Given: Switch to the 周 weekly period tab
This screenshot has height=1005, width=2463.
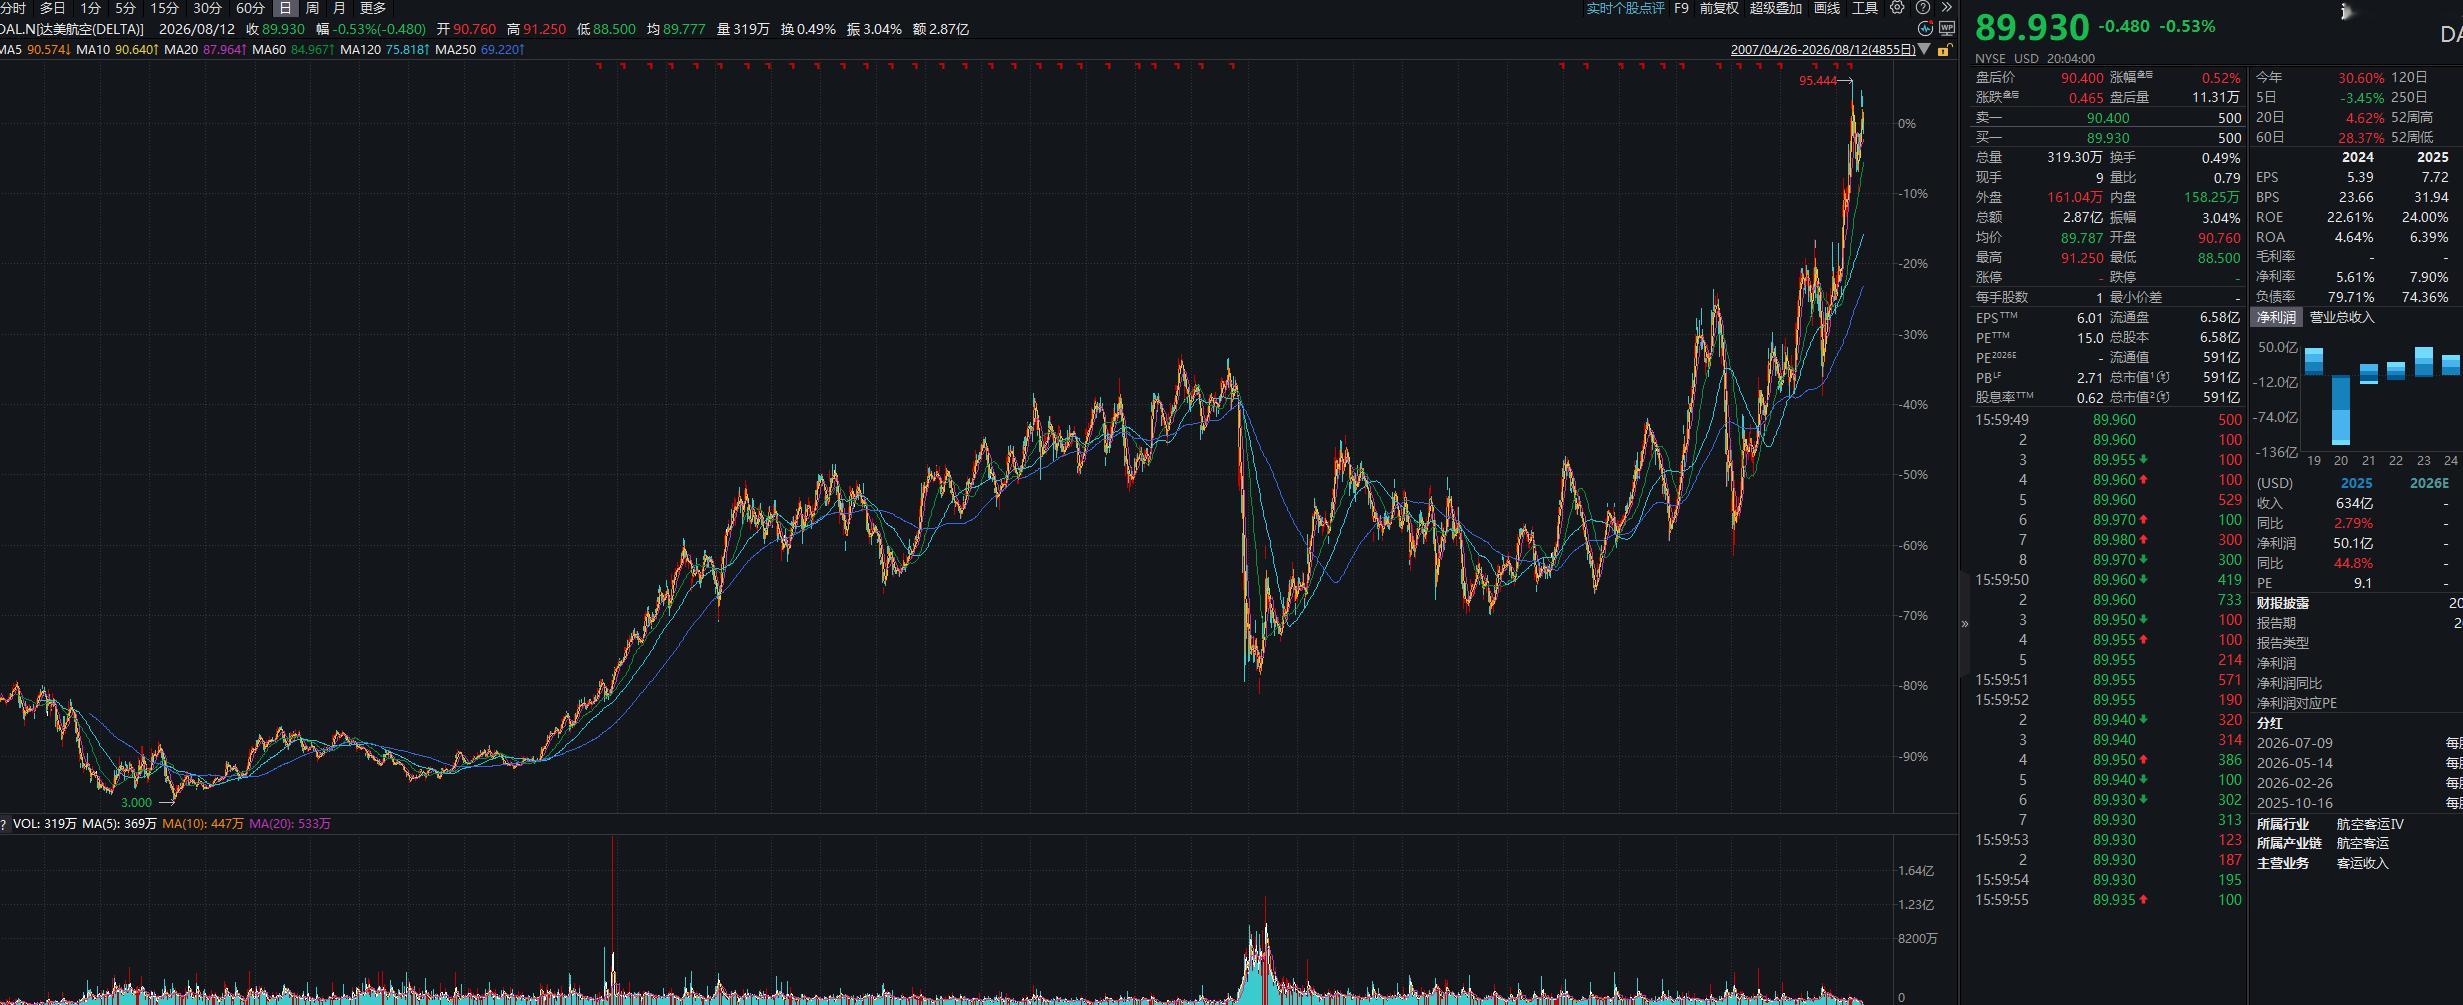Looking at the screenshot, I should coord(312,8).
